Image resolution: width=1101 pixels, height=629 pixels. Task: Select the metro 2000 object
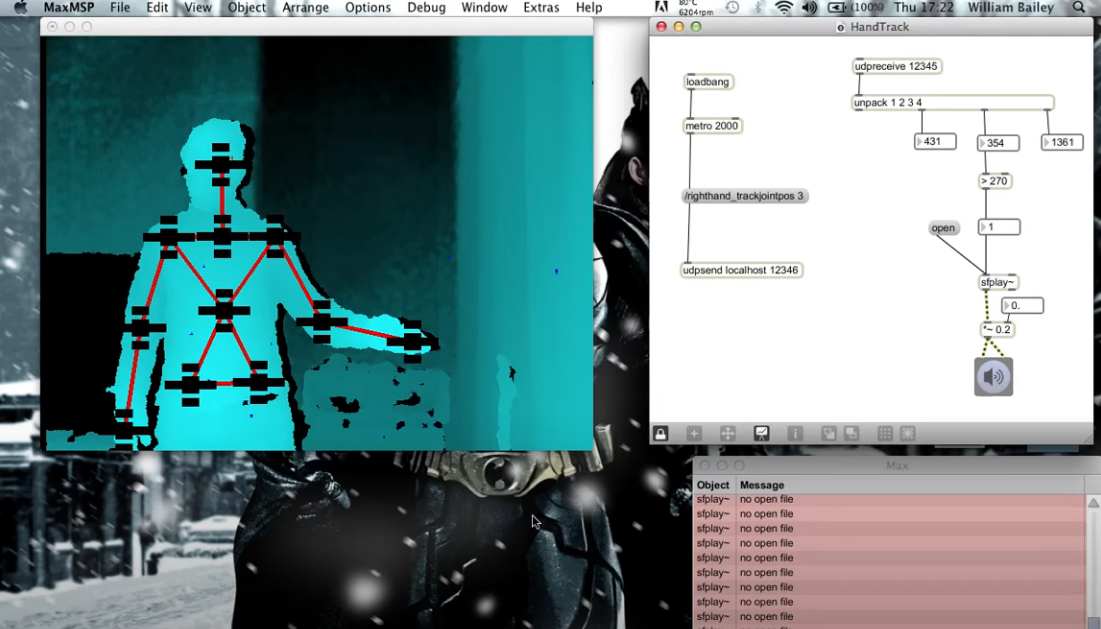point(713,126)
